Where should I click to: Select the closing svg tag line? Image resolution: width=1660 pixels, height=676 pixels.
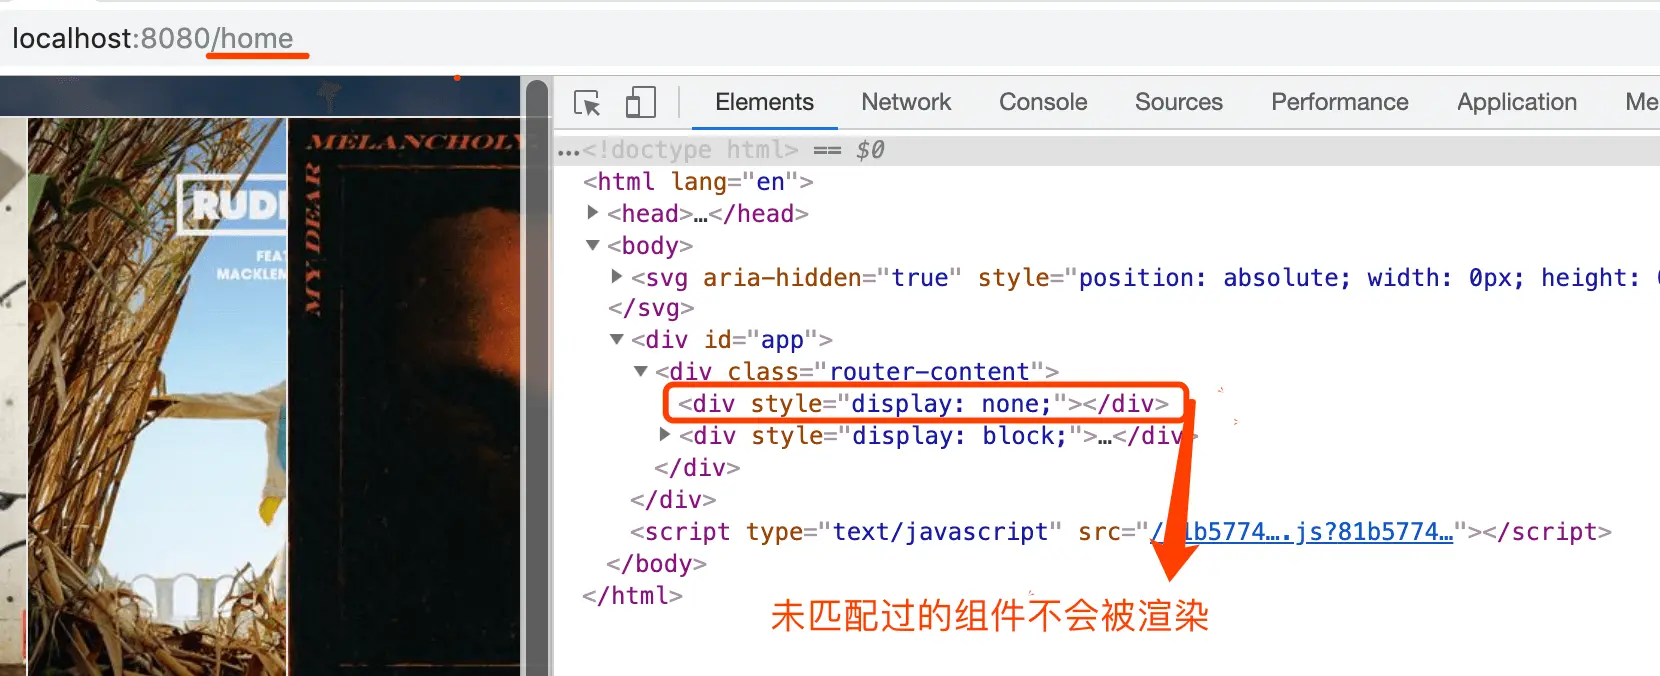[651, 308]
